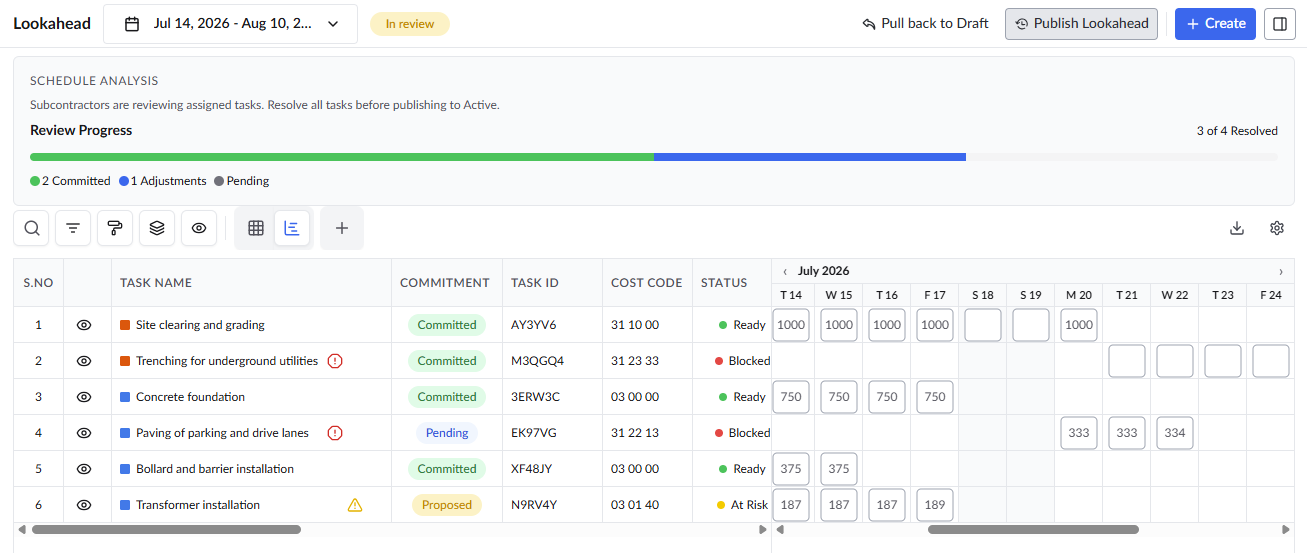Click the plus add view button
The width and height of the screenshot is (1307, 553).
(x=342, y=228)
